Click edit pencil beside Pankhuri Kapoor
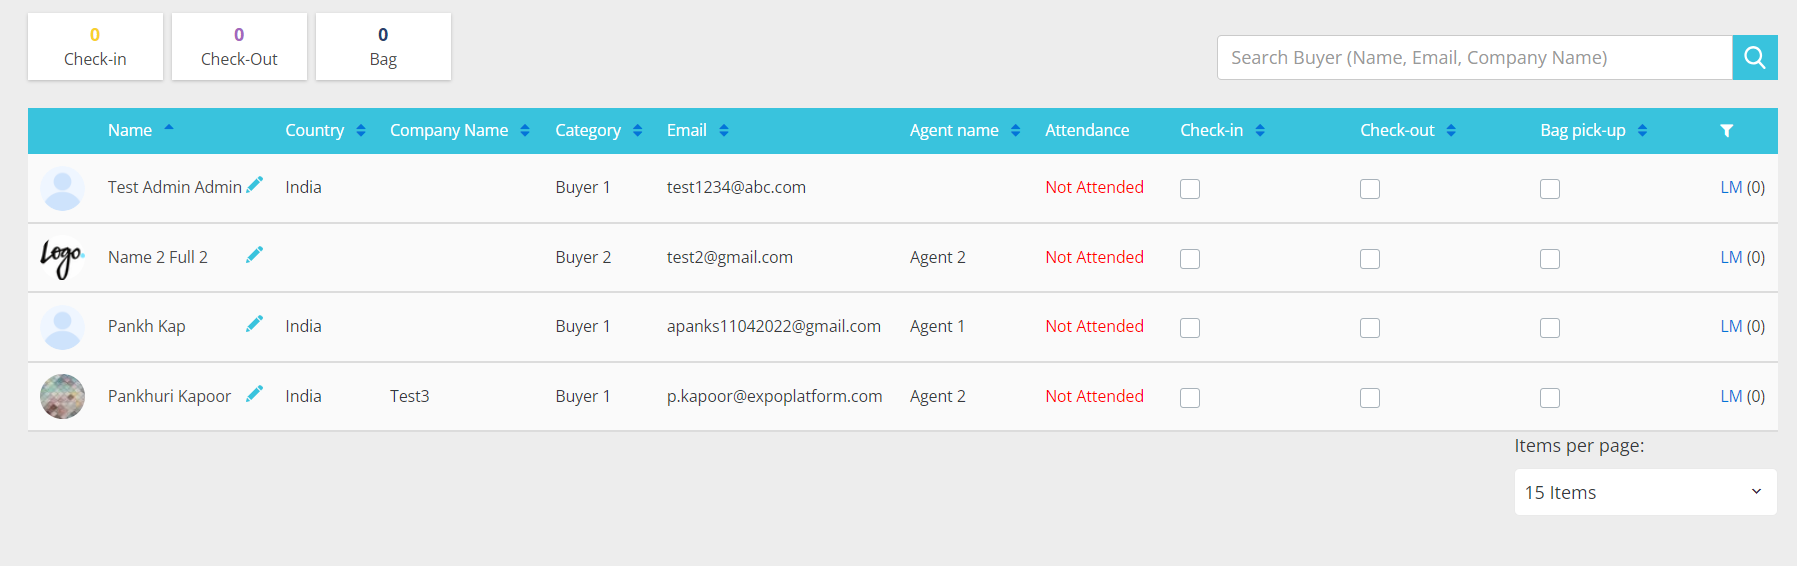Viewport: 1797px width, 566px height. point(254,394)
